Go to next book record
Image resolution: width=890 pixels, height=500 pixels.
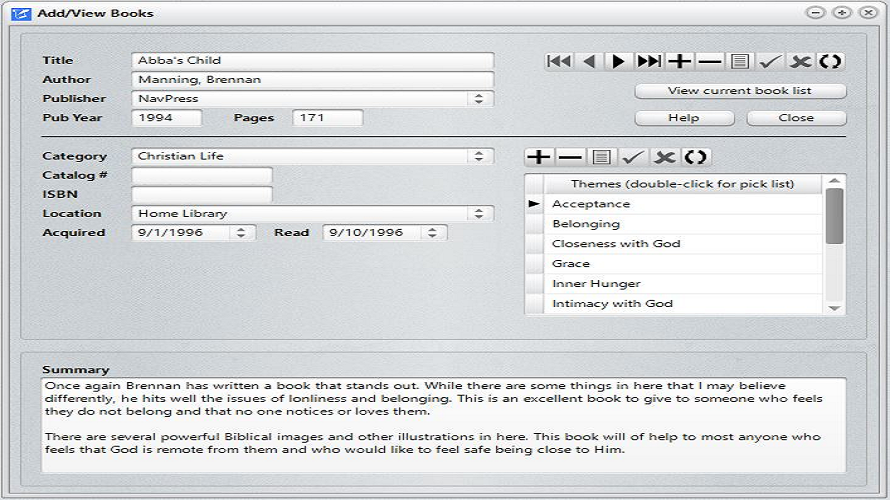pos(619,61)
